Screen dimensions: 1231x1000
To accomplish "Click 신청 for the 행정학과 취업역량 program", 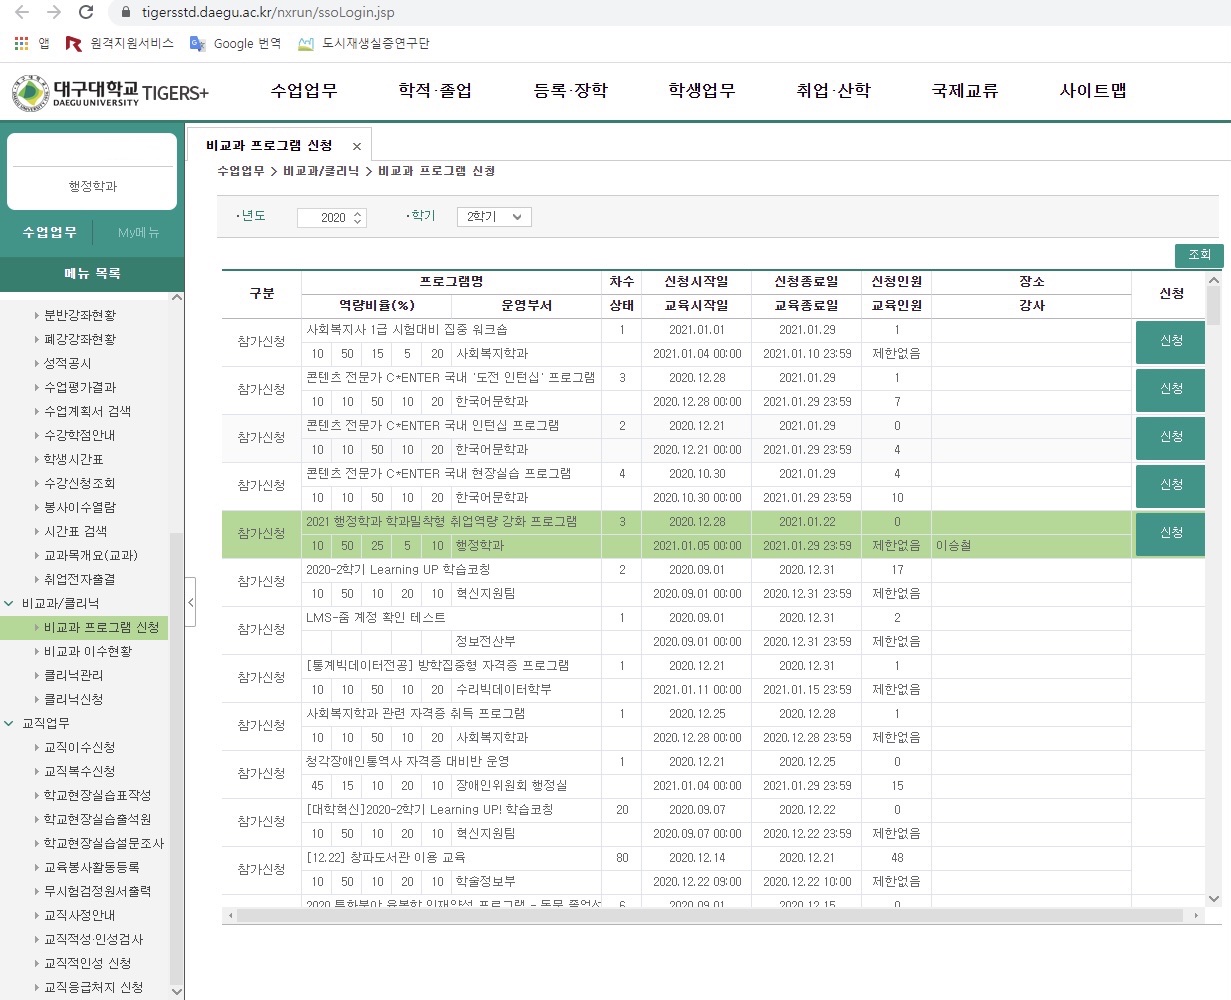I will [1170, 533].
